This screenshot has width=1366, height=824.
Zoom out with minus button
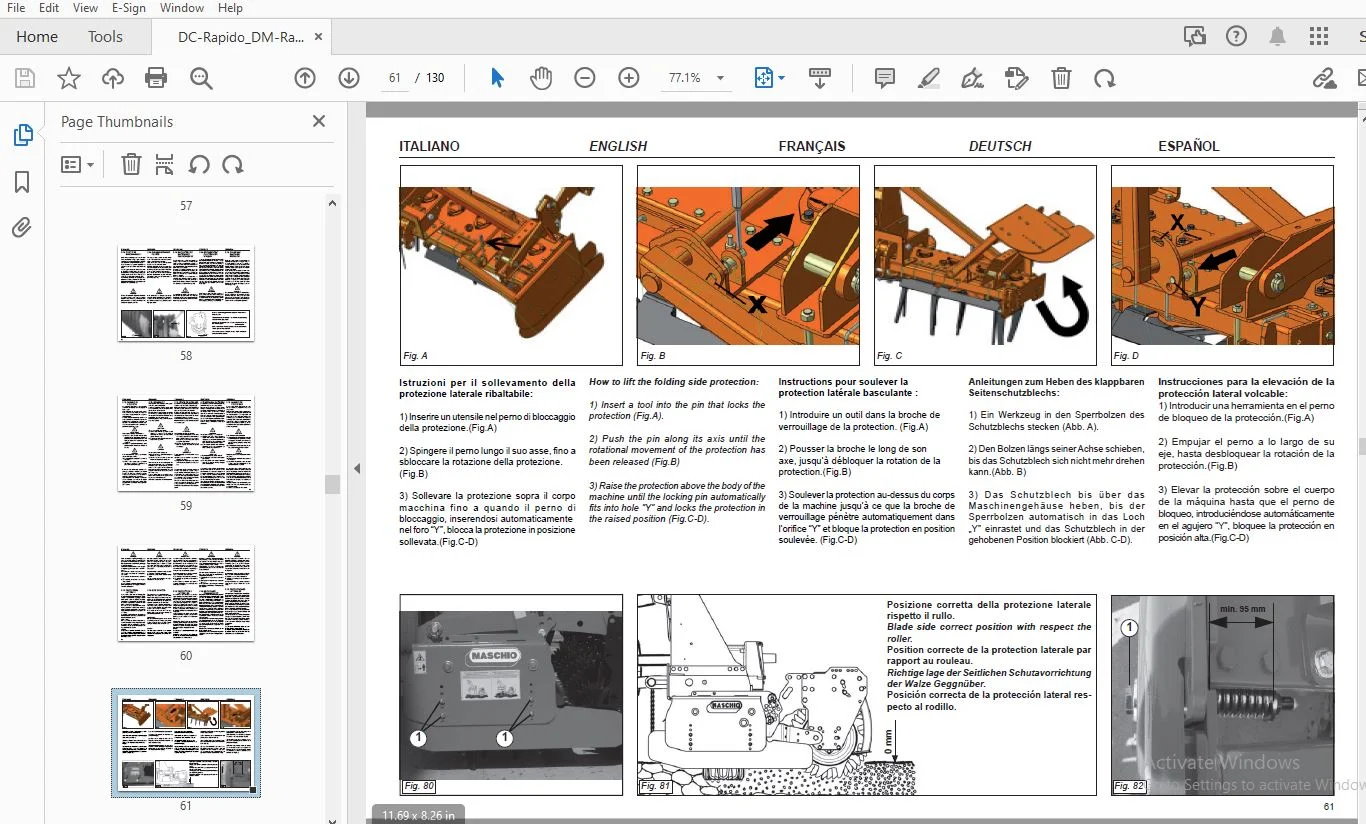tap(585, 78)
